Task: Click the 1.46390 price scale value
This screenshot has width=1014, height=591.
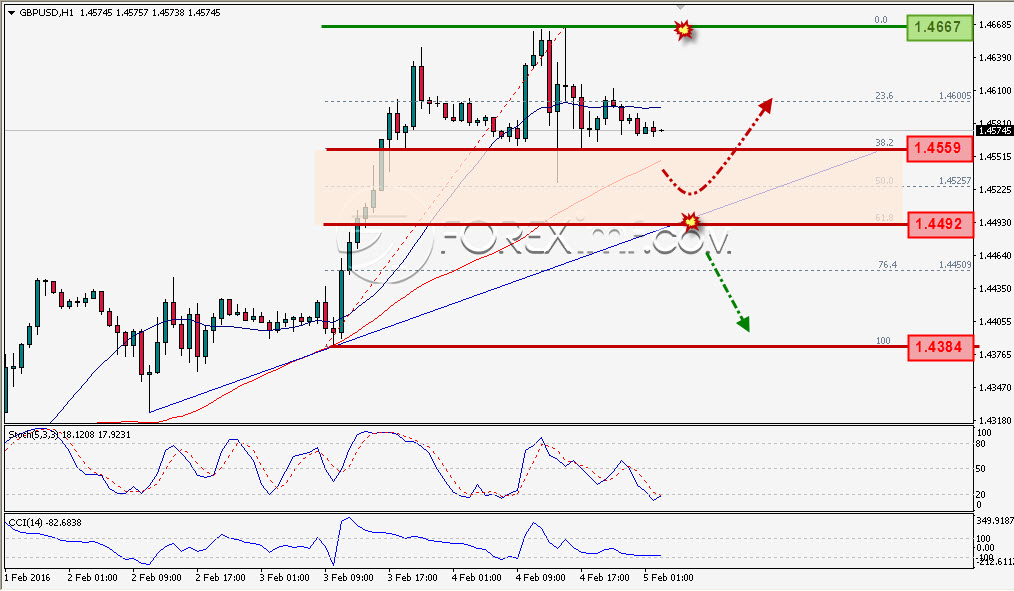Action: coord(995,58)
